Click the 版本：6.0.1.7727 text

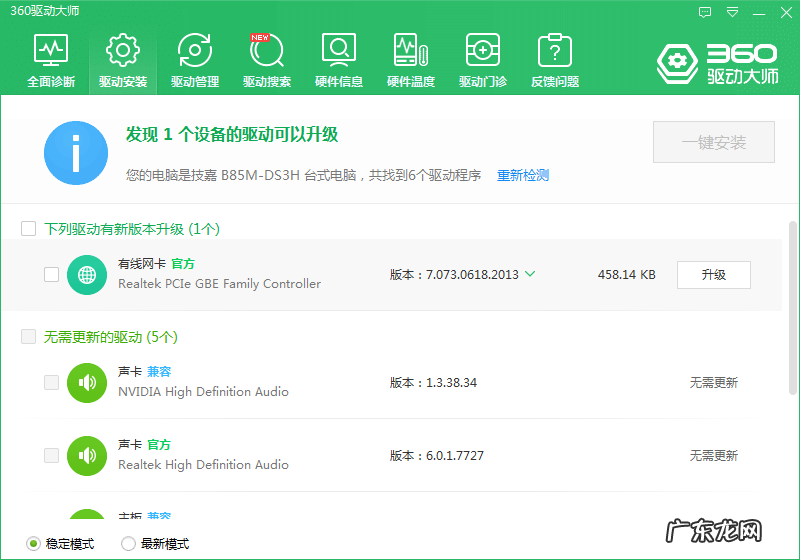437,455
